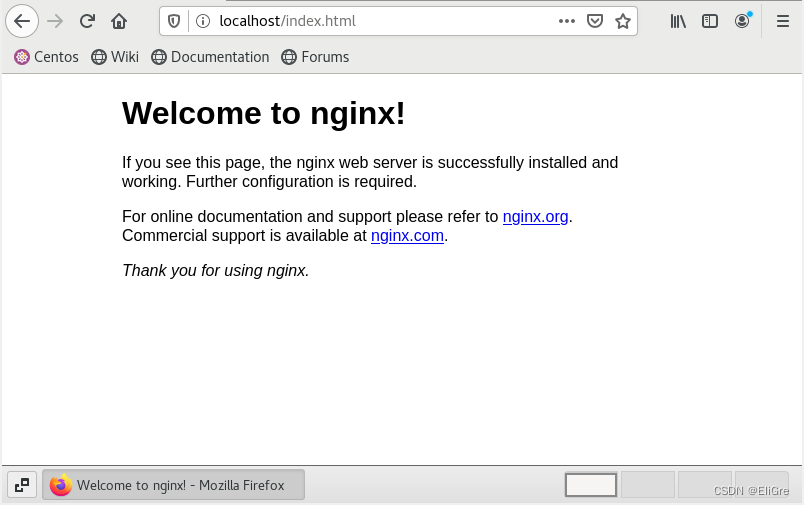Reload the current page
This screenshot has width=804, height=505.
click(x=87, y=21)
